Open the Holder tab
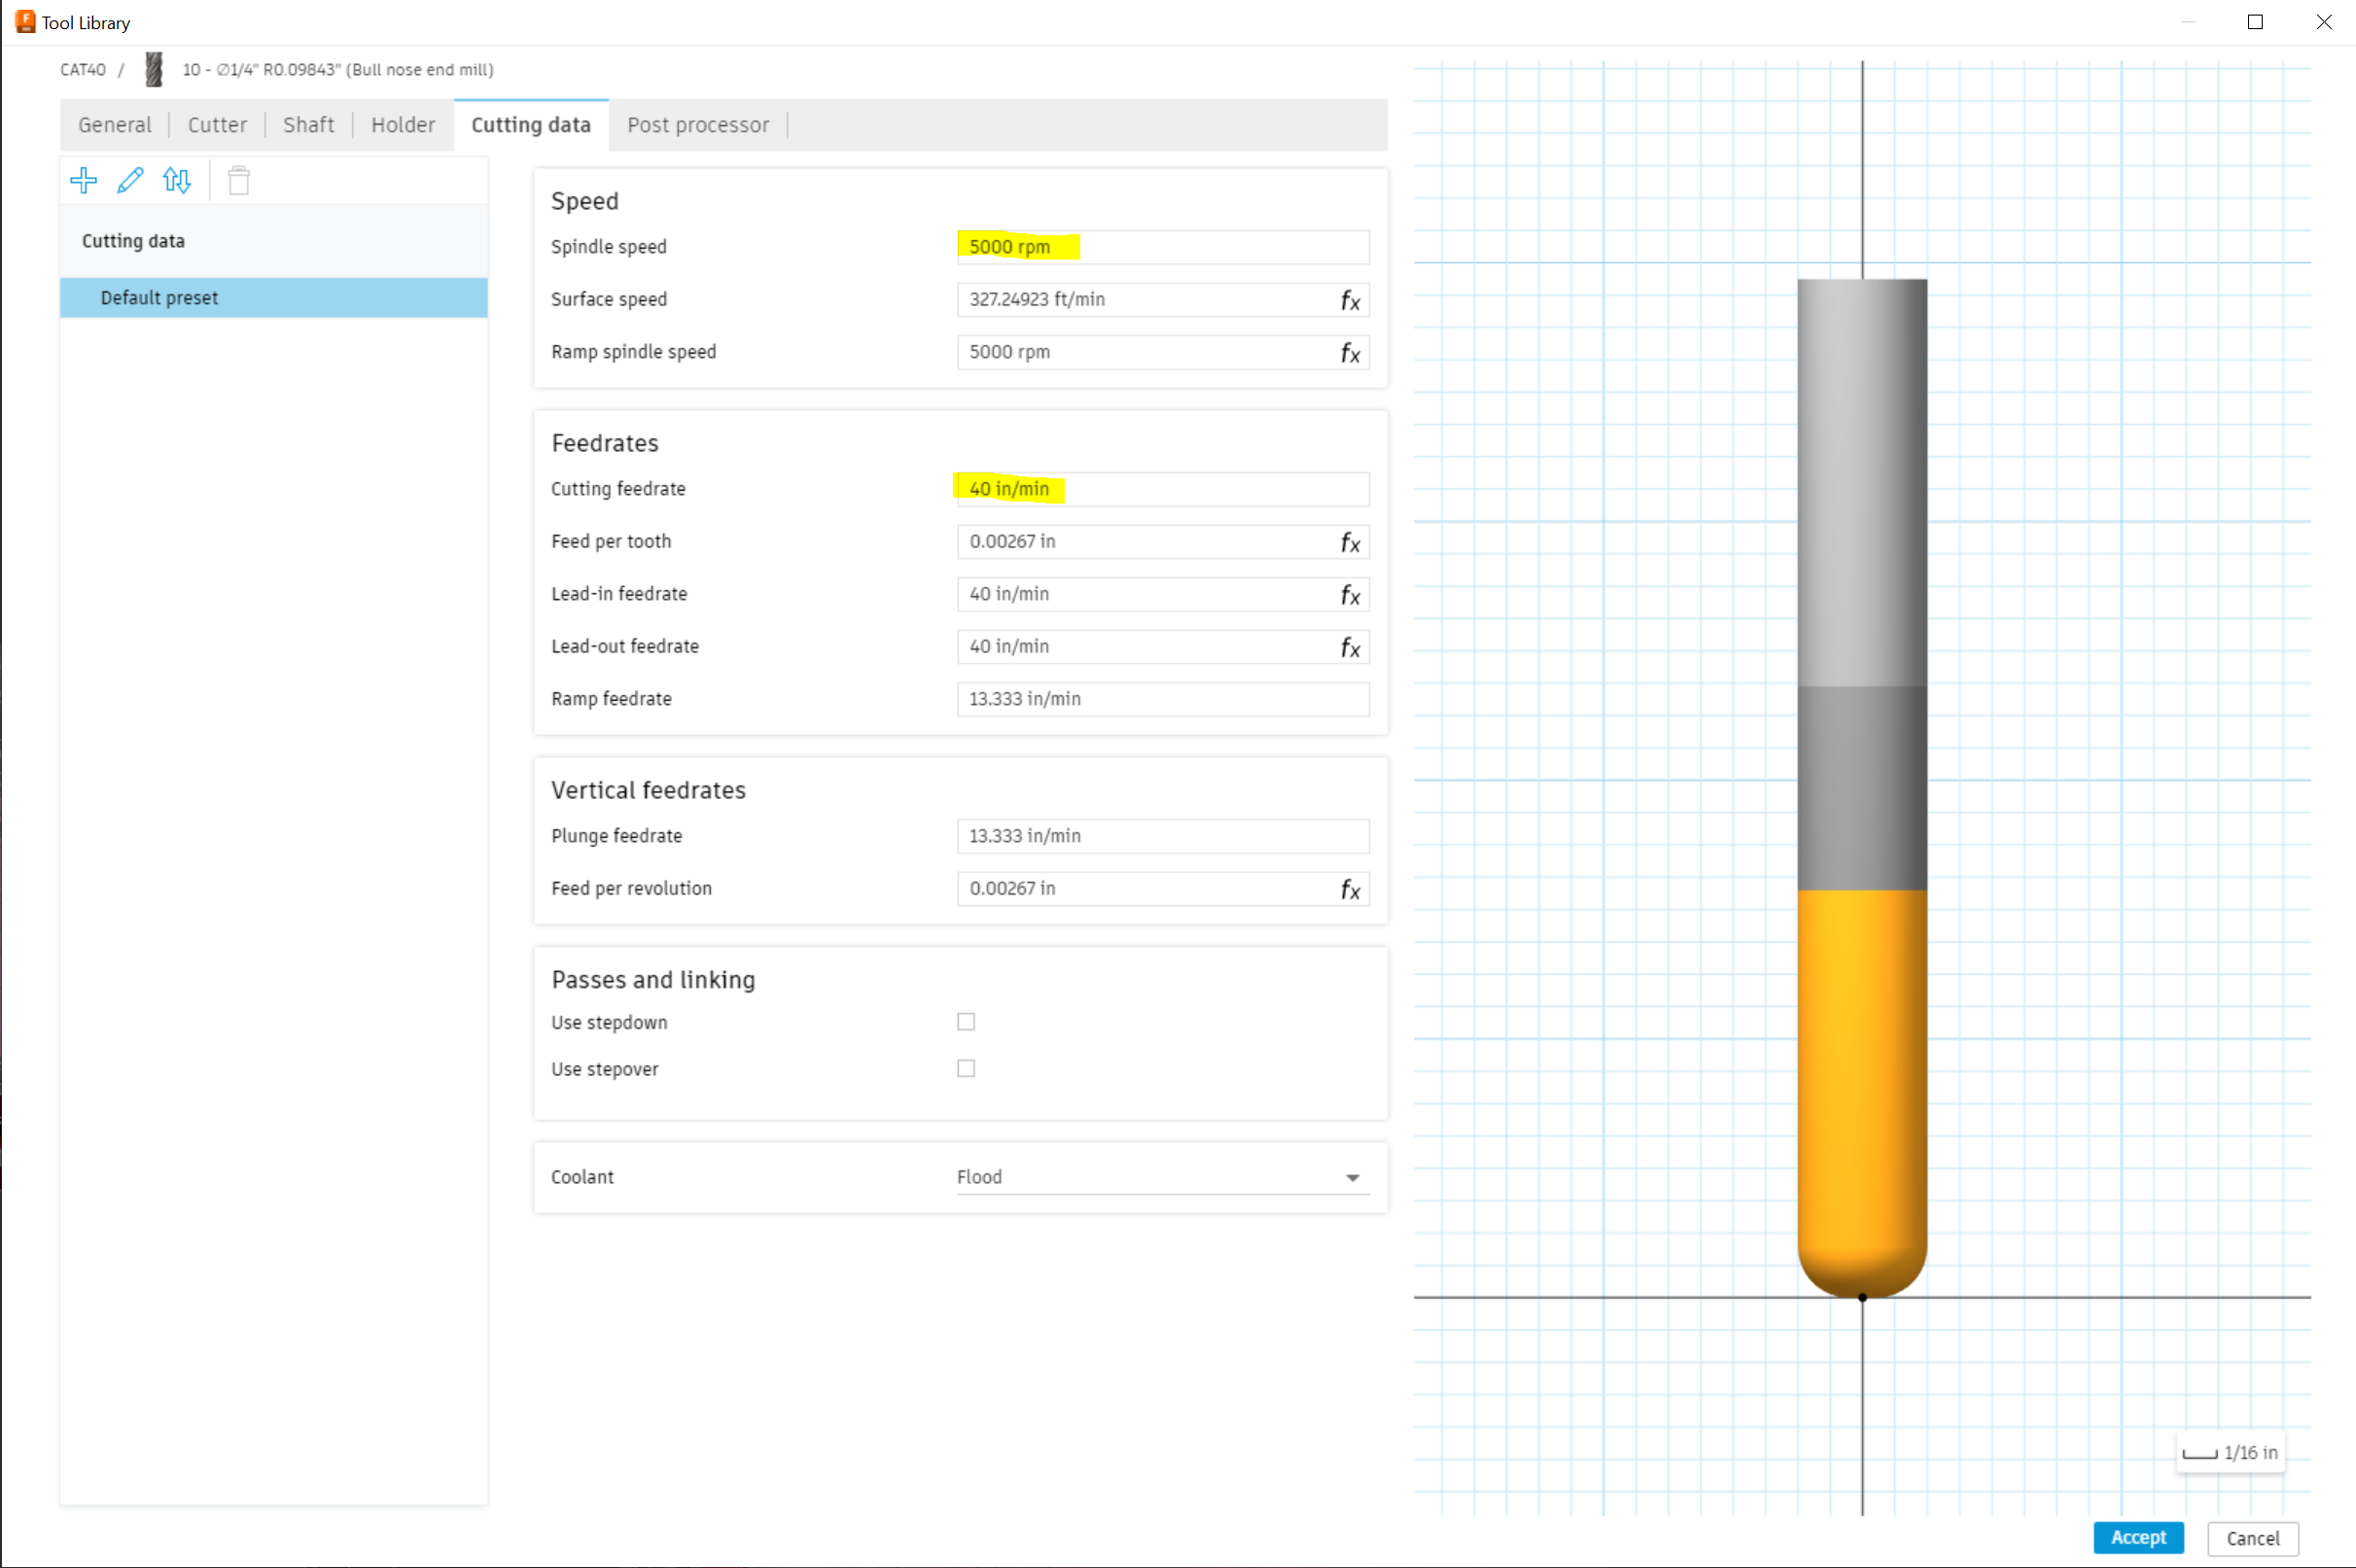 (x=403, y=125)
